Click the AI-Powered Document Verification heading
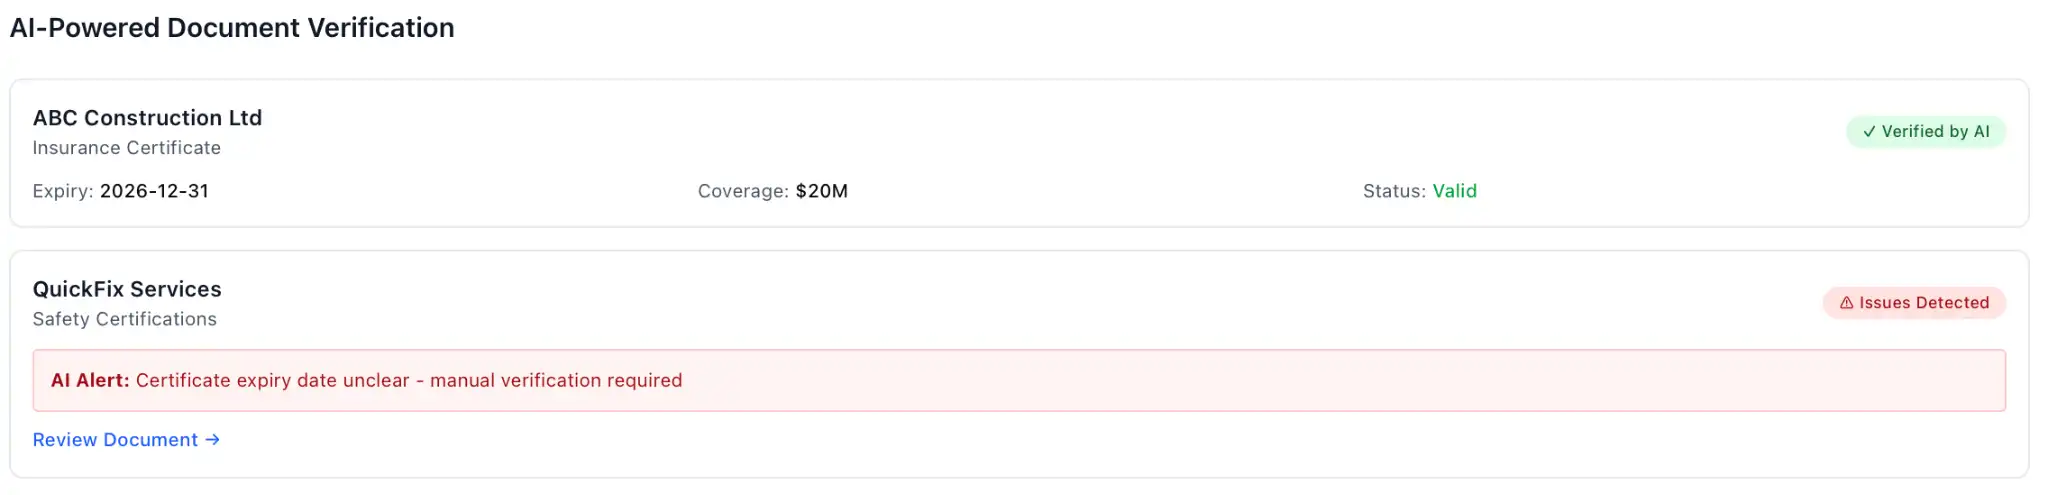 click(x=232, y=28)
